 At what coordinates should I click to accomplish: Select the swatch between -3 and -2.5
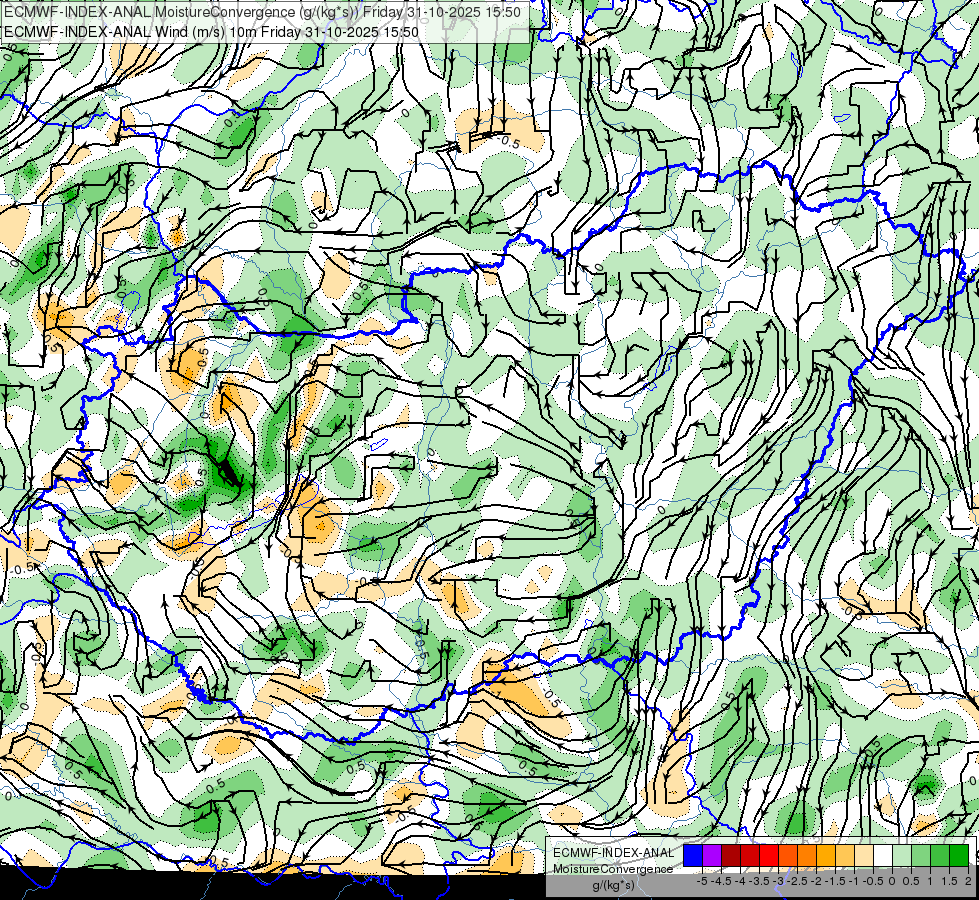[788, 855]
